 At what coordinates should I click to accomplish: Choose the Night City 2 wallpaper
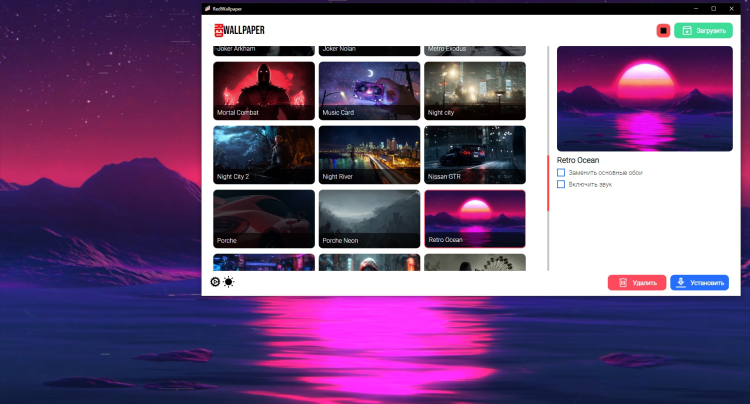click(x=264, y=155)
